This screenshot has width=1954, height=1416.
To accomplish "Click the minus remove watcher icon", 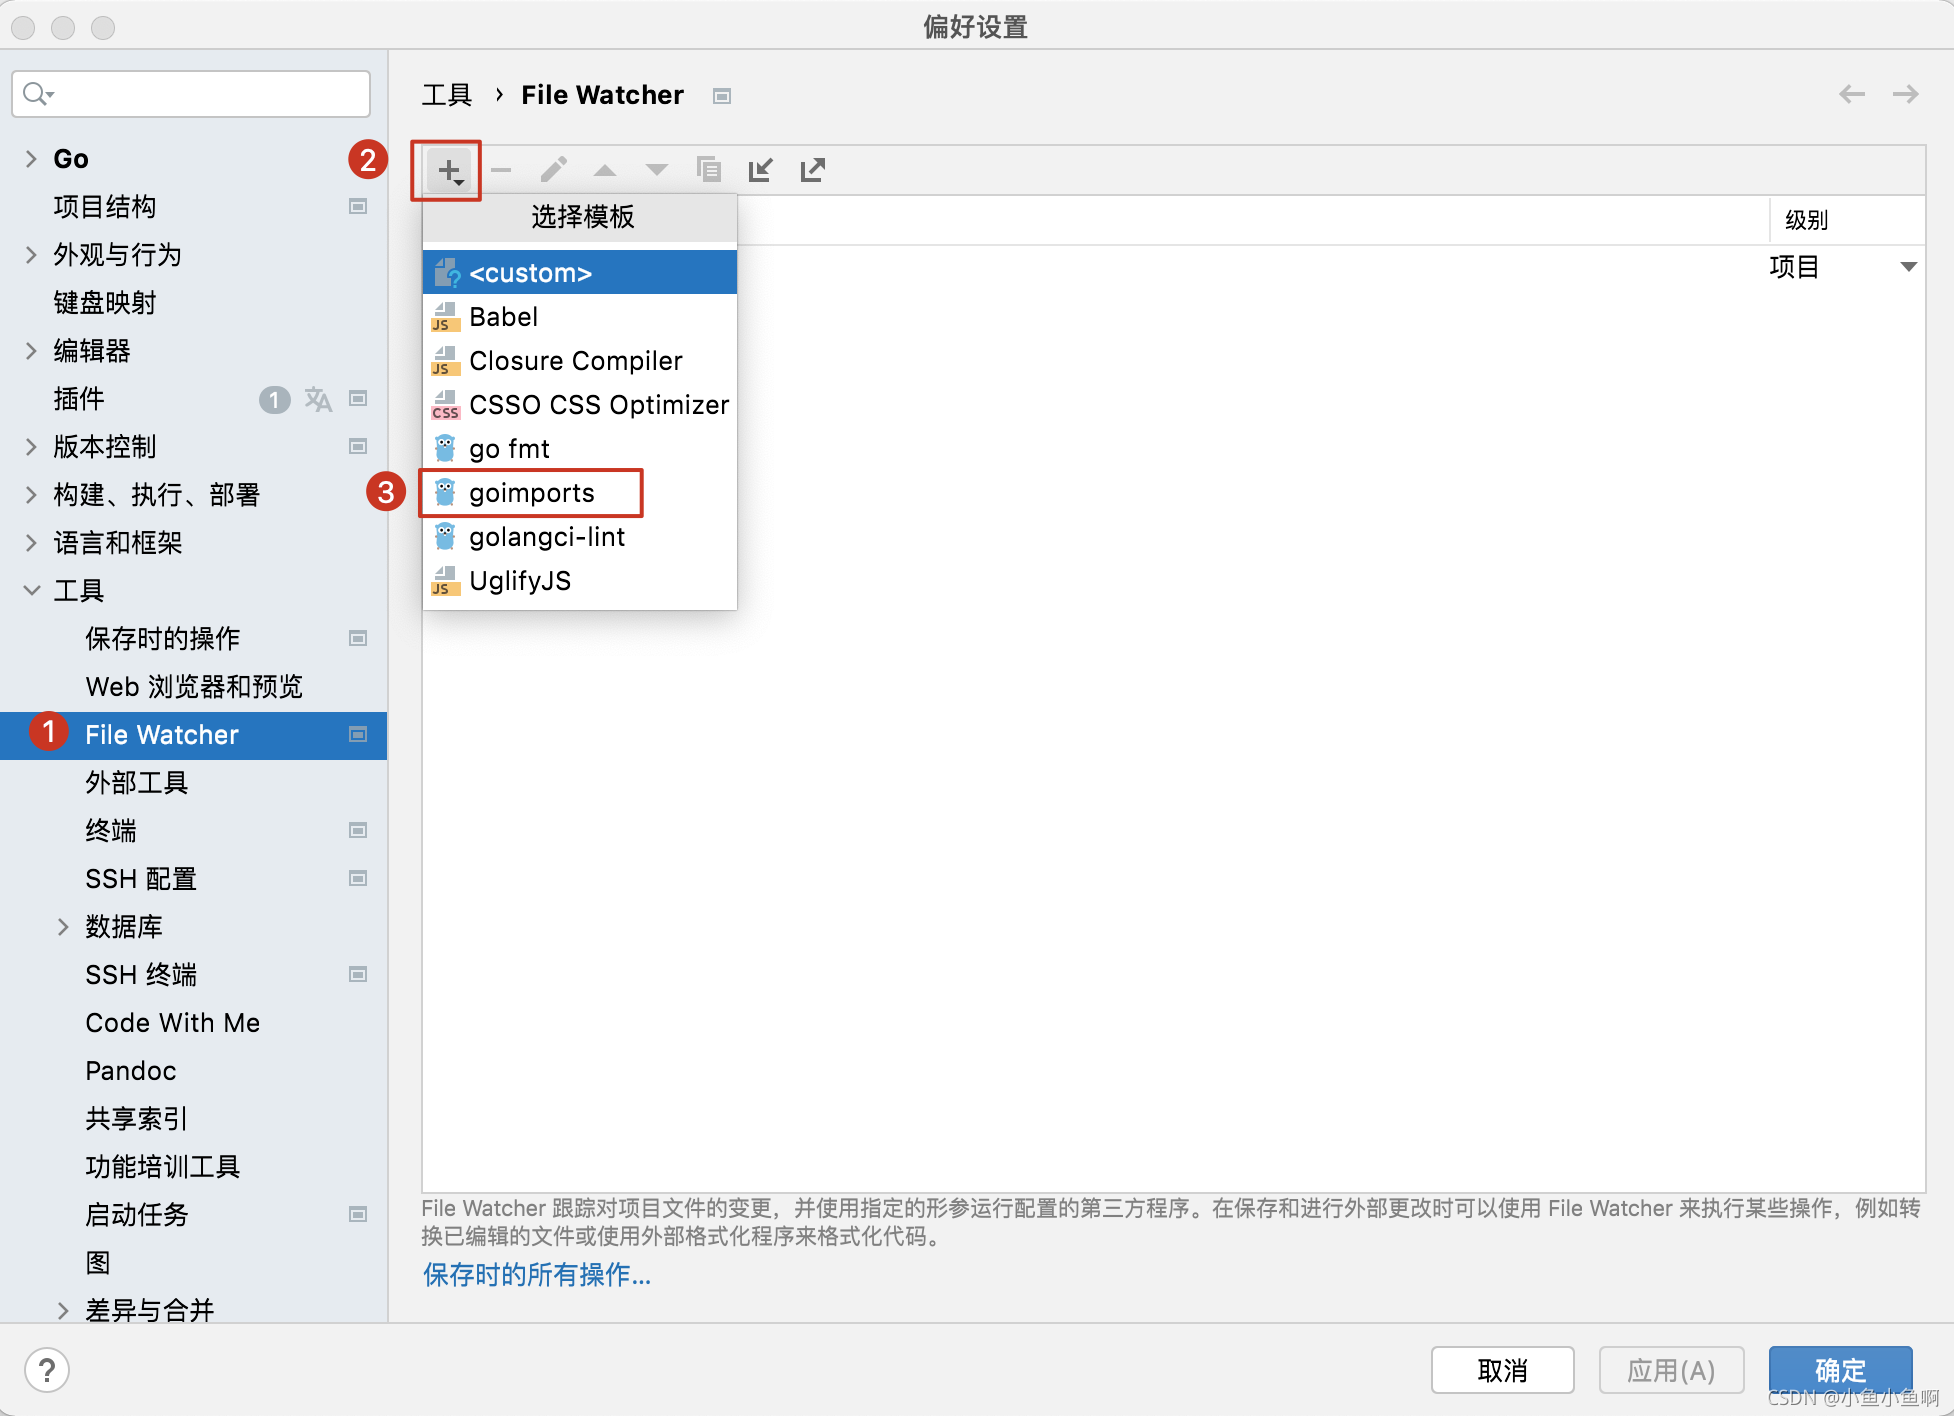I will tap(501, 170).
